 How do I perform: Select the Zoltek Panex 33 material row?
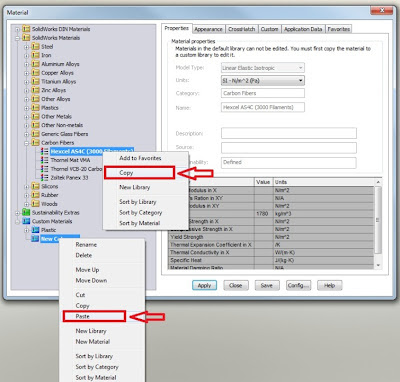tap(70, 177)
